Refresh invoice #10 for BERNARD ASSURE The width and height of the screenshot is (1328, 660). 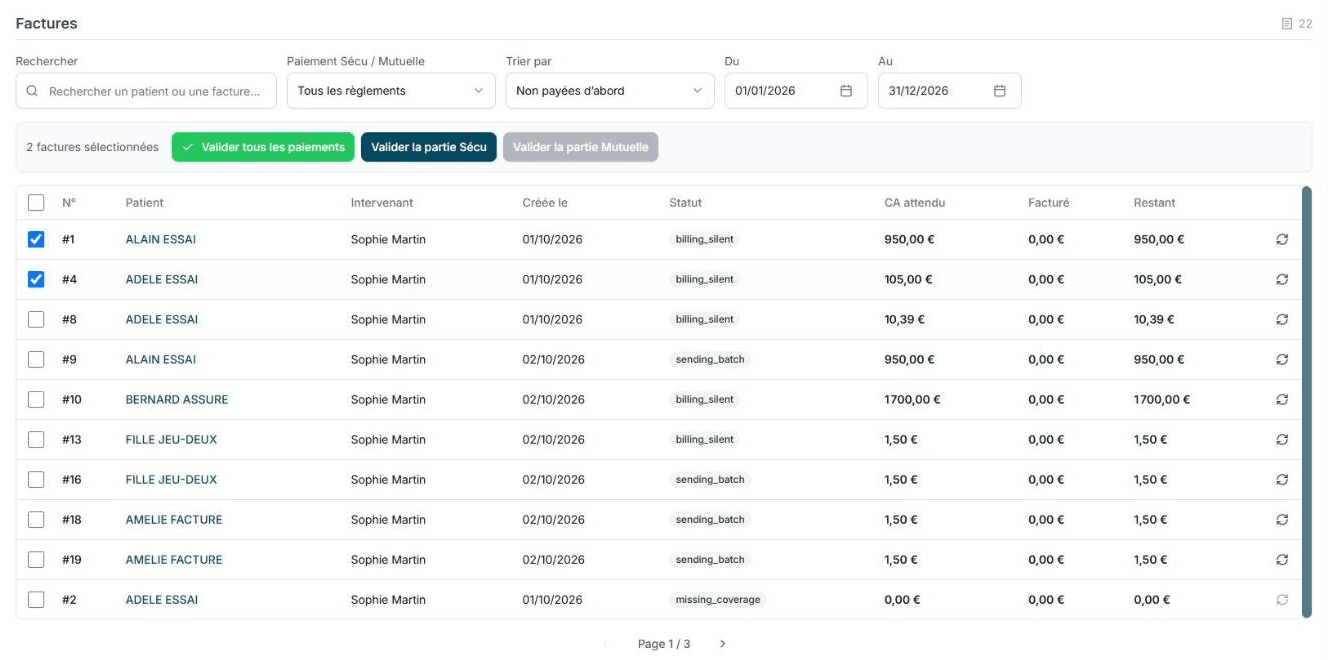click(x=1282, y=400)
